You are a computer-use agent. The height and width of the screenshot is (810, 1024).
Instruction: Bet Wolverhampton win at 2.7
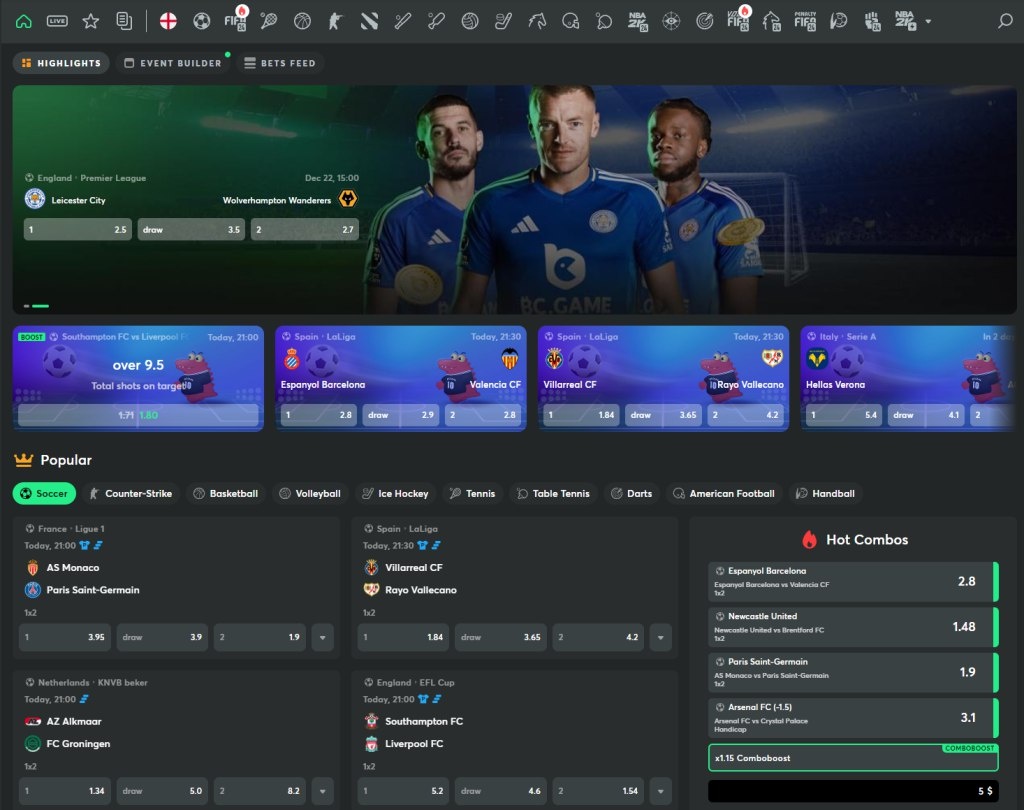point(305,229)
